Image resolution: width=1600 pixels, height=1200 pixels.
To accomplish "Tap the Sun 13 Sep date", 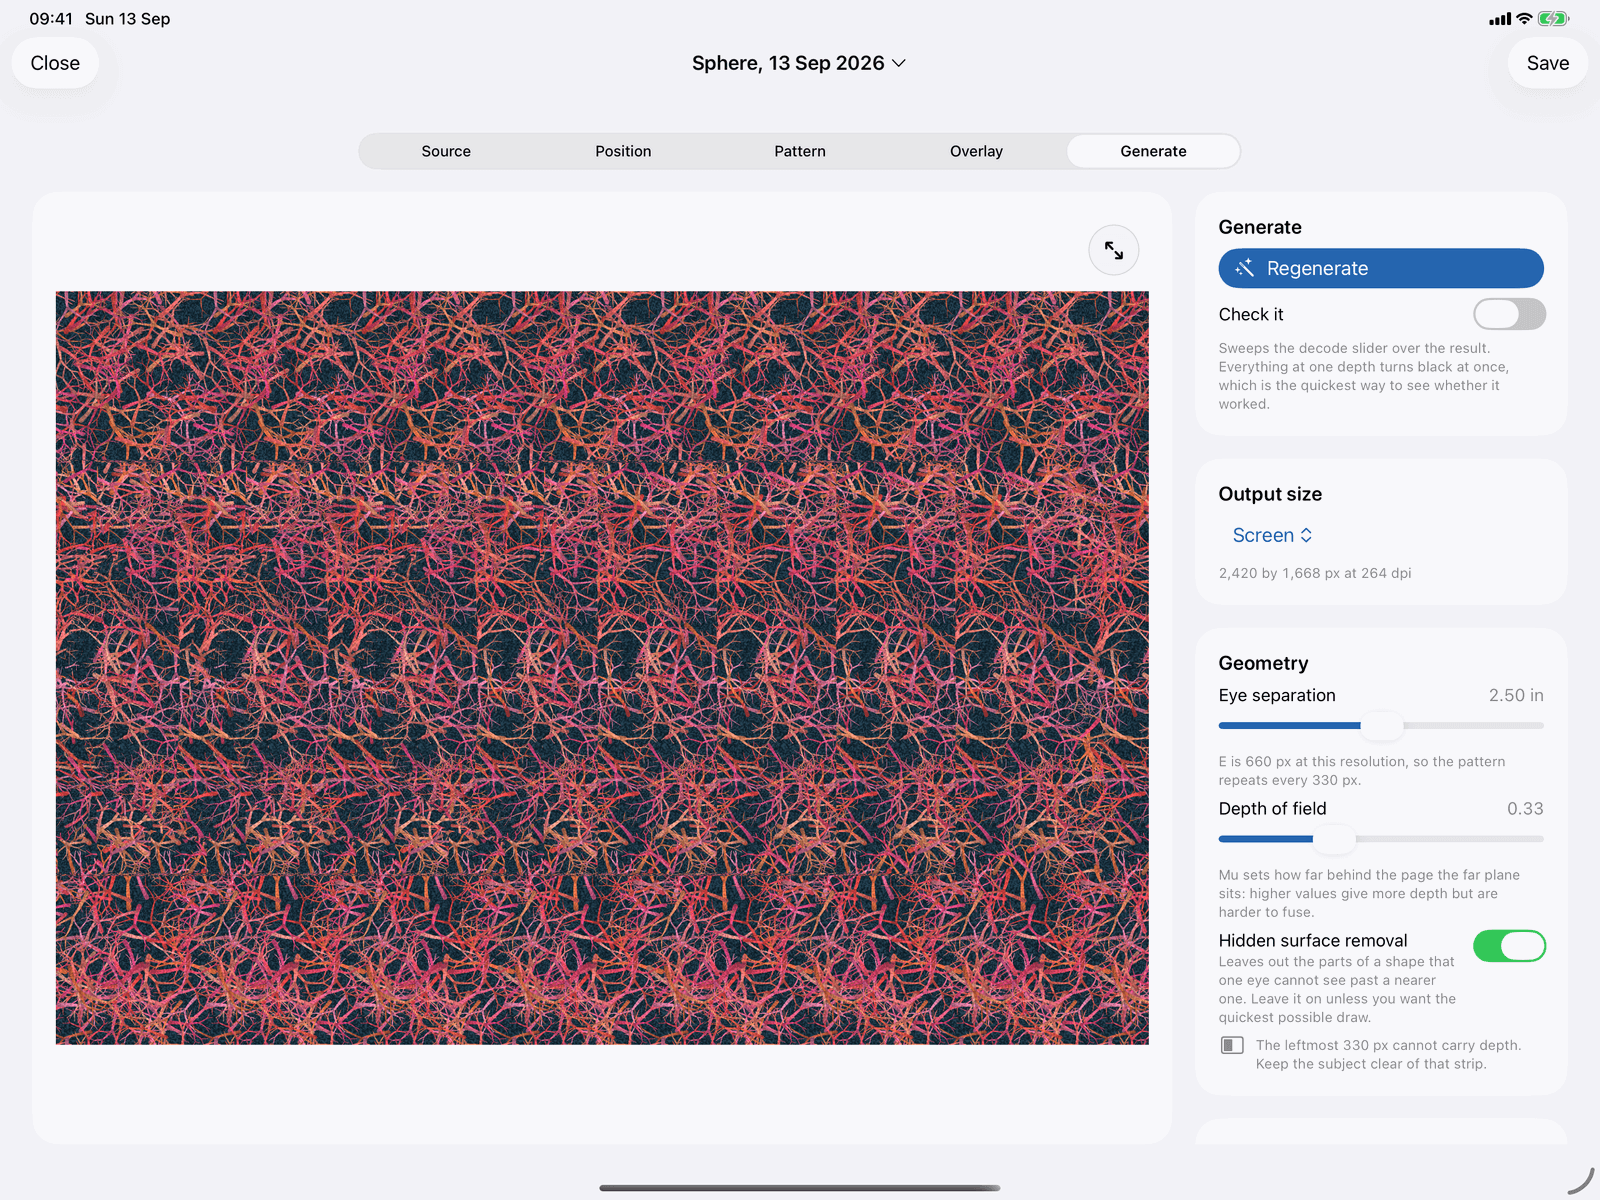I will click(127, 19).
